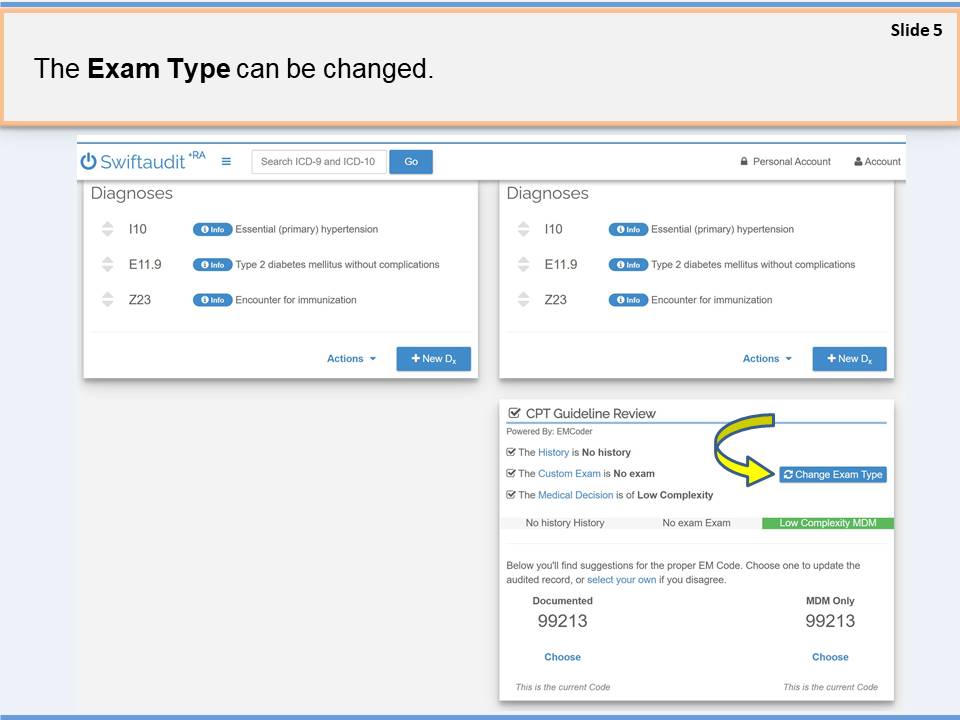The width and height of the screenshot is (960, 720).
Task: Open the hamburger menu icon
Action: [x=226, y=162]
